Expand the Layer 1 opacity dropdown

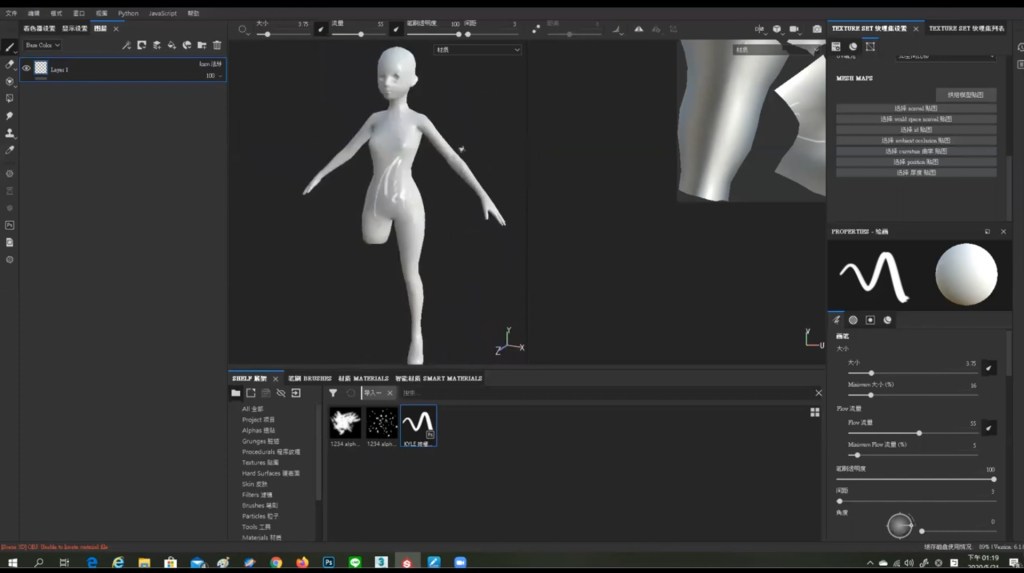(x=218, y=75)
